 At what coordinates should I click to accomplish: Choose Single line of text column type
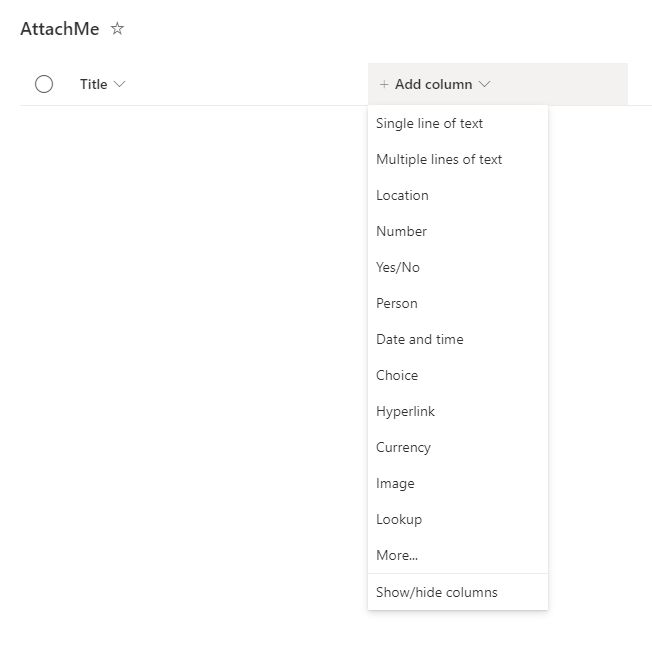[x=429, y=123]
